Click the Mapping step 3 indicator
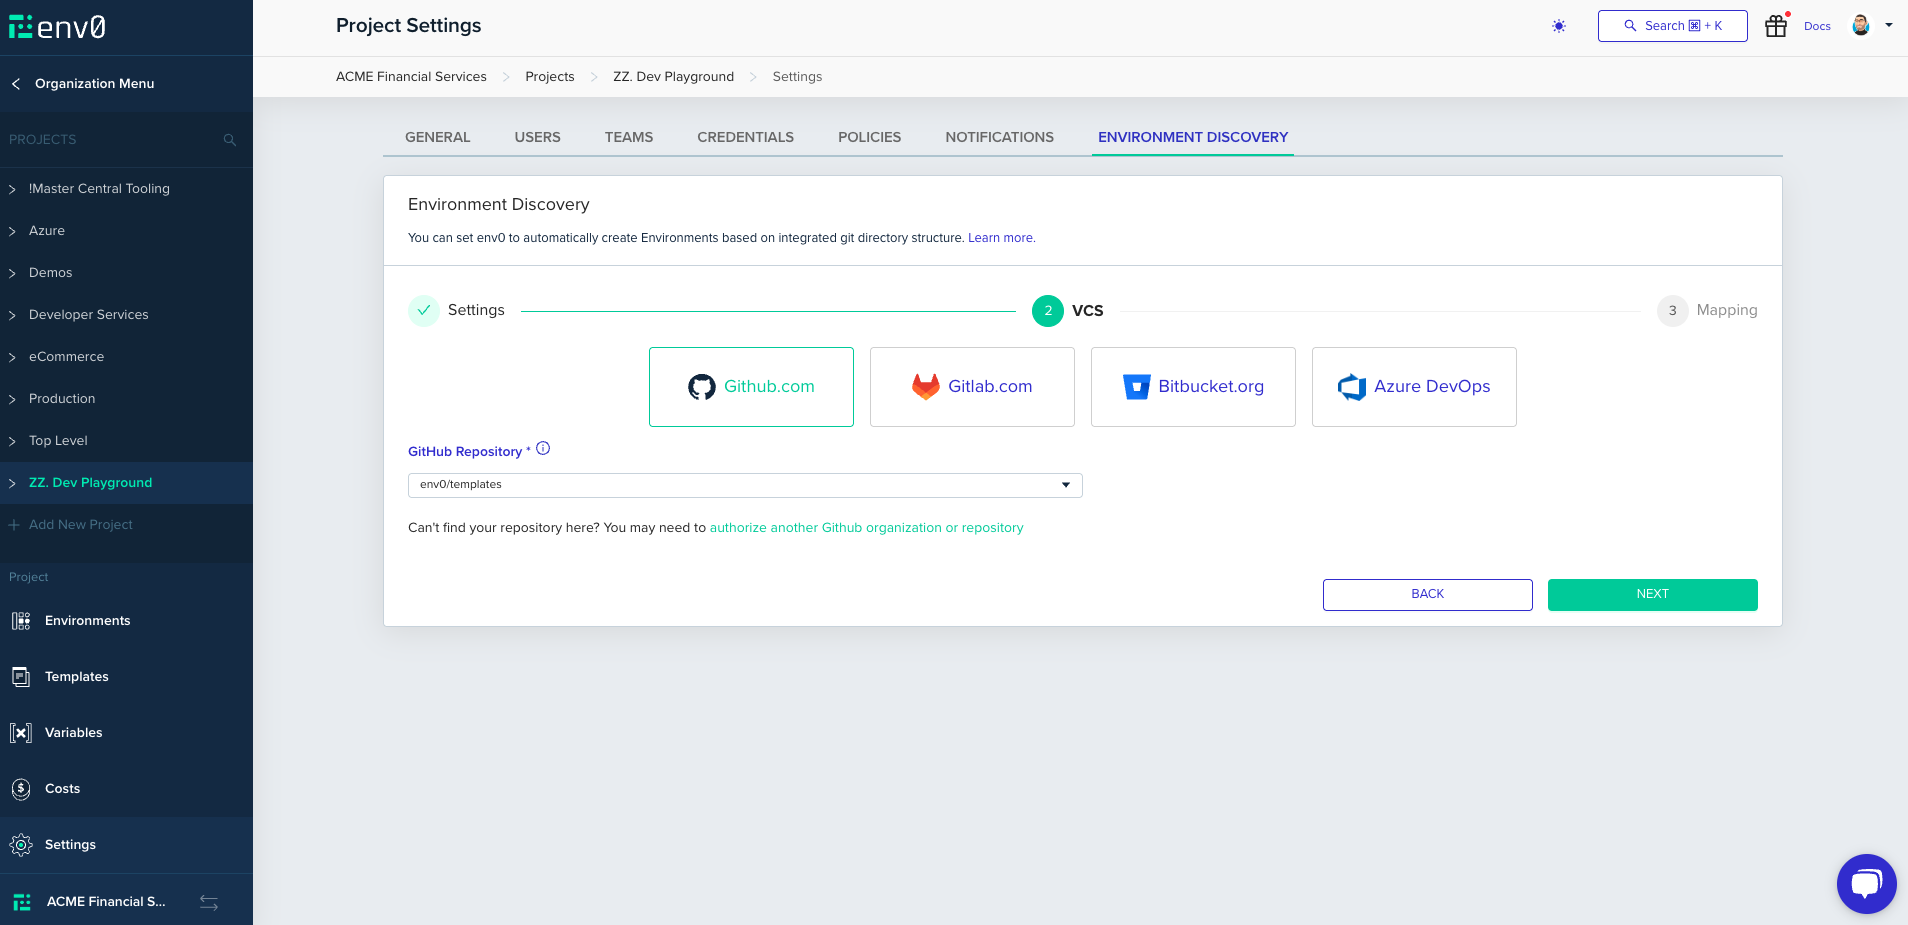The width and height of the screenshot is (1908, 925). coord(1672,311)
